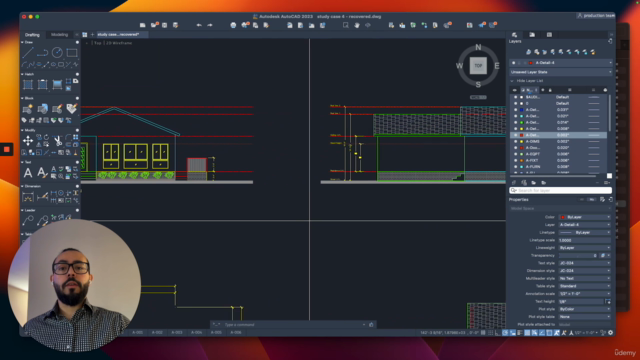Click the E compass direction on ViewCube

click(497, 66)
